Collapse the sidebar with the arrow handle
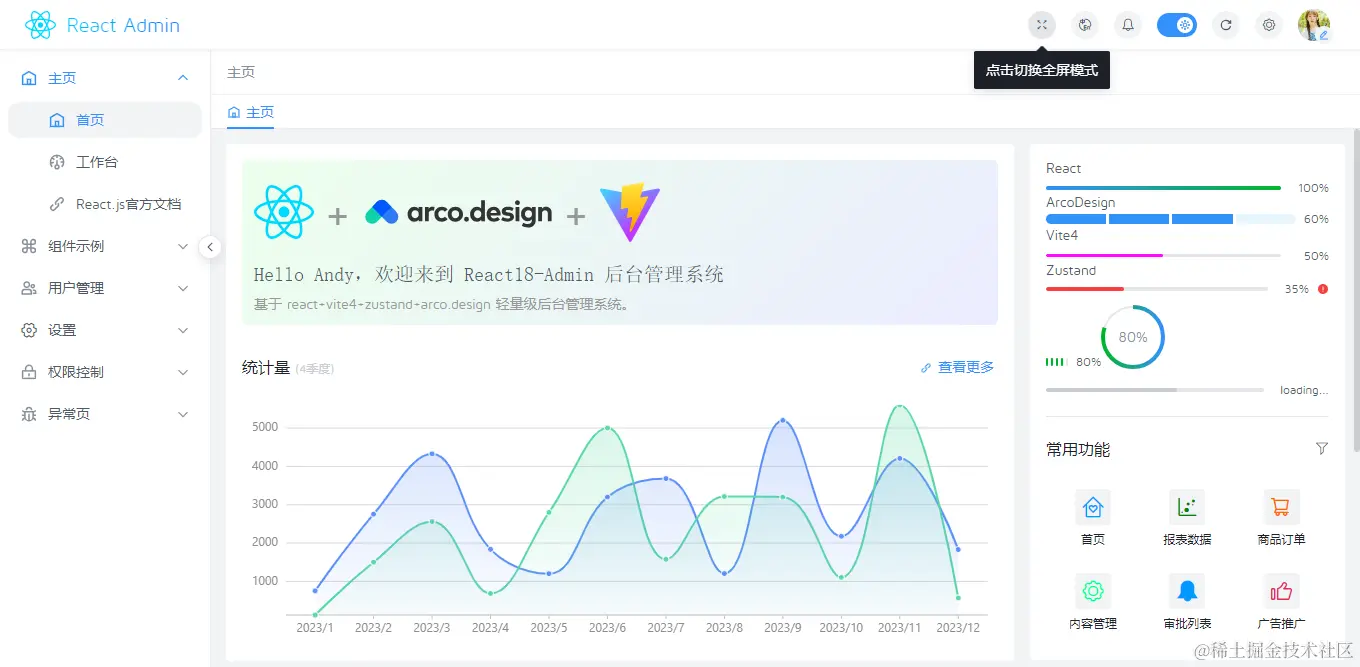The image size is (1360, 667). pyautogui.click(x=211, y=246)
